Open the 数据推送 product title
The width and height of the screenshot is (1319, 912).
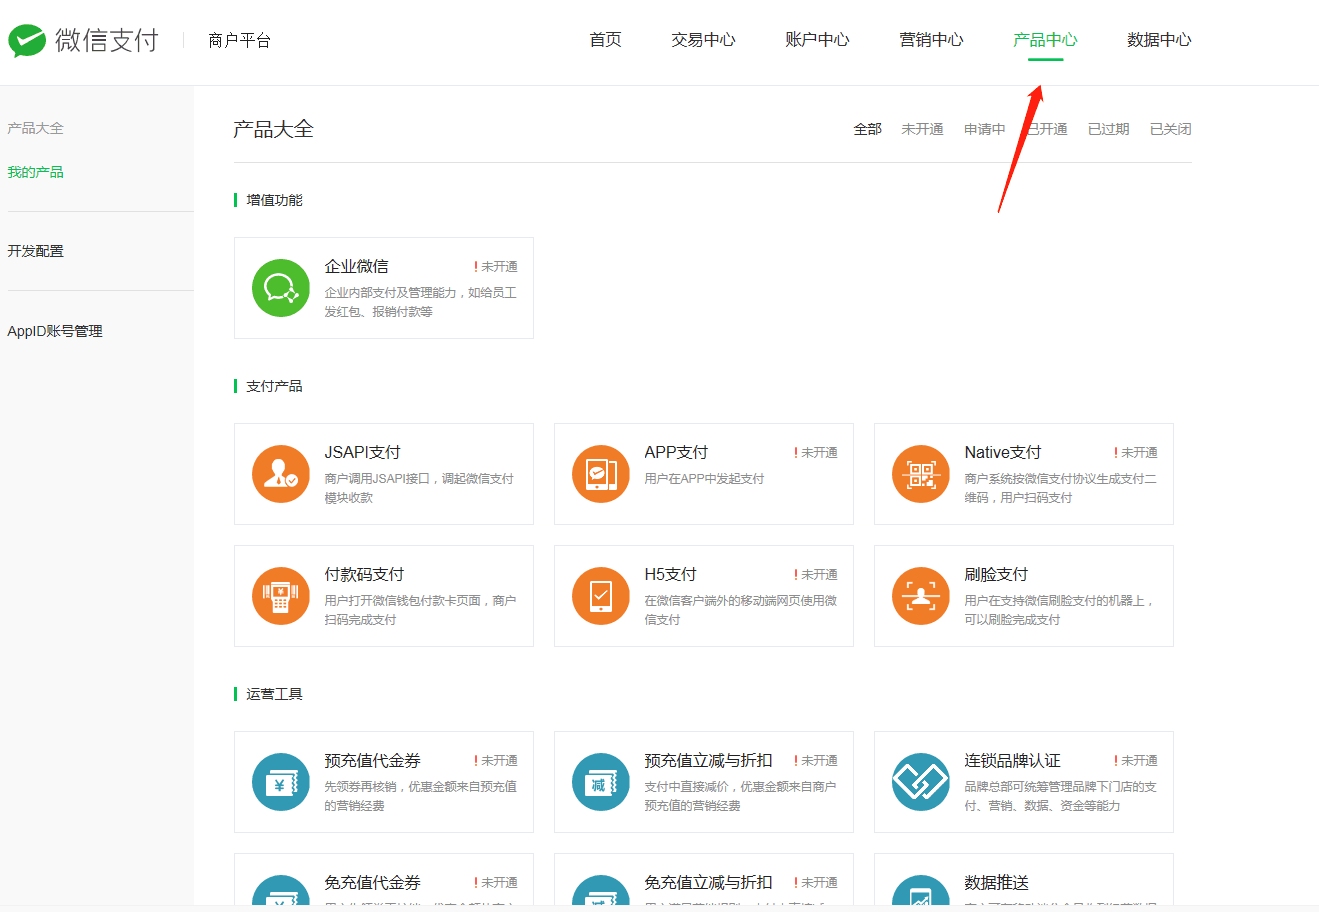pos(996,882)
